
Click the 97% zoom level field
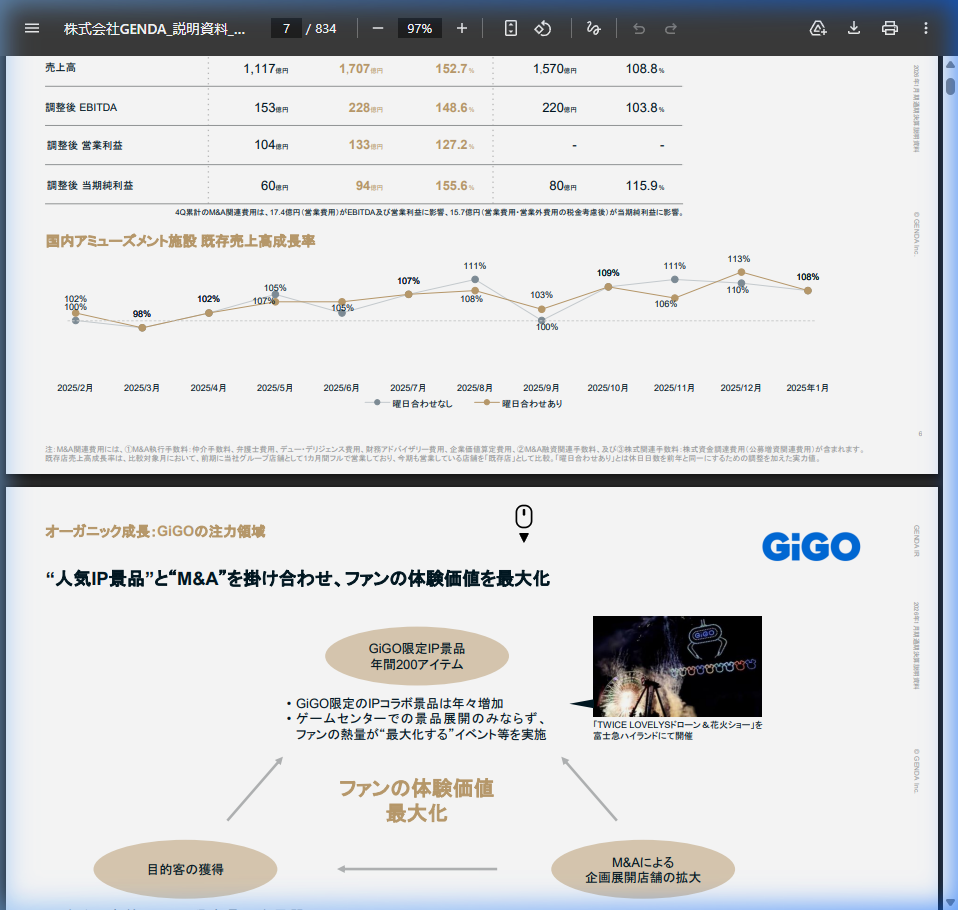(x=419, y=28)
